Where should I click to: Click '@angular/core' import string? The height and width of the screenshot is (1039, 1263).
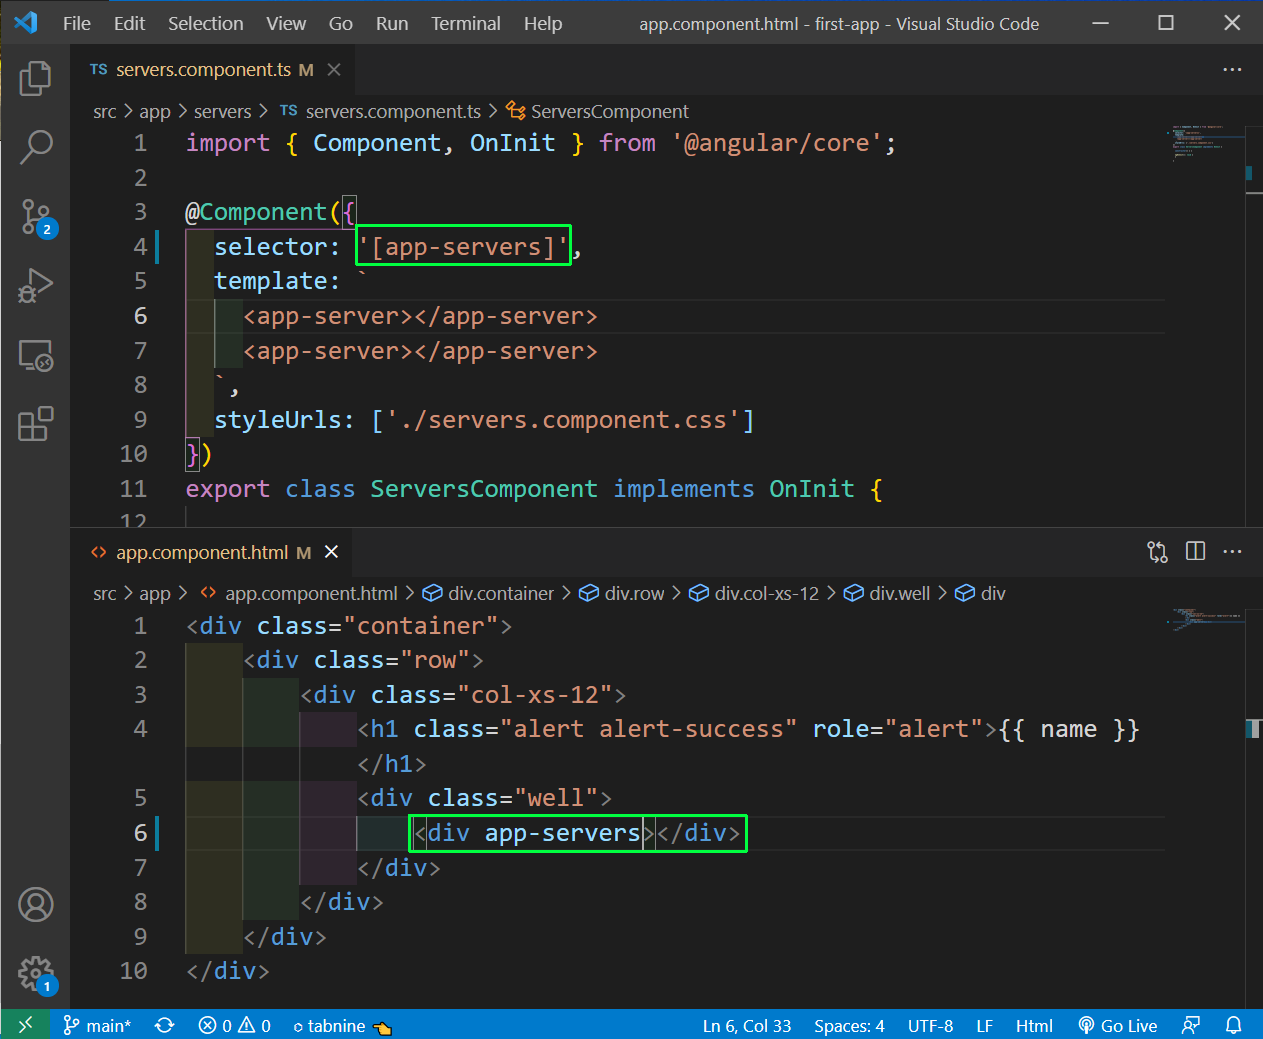(776, 143)
